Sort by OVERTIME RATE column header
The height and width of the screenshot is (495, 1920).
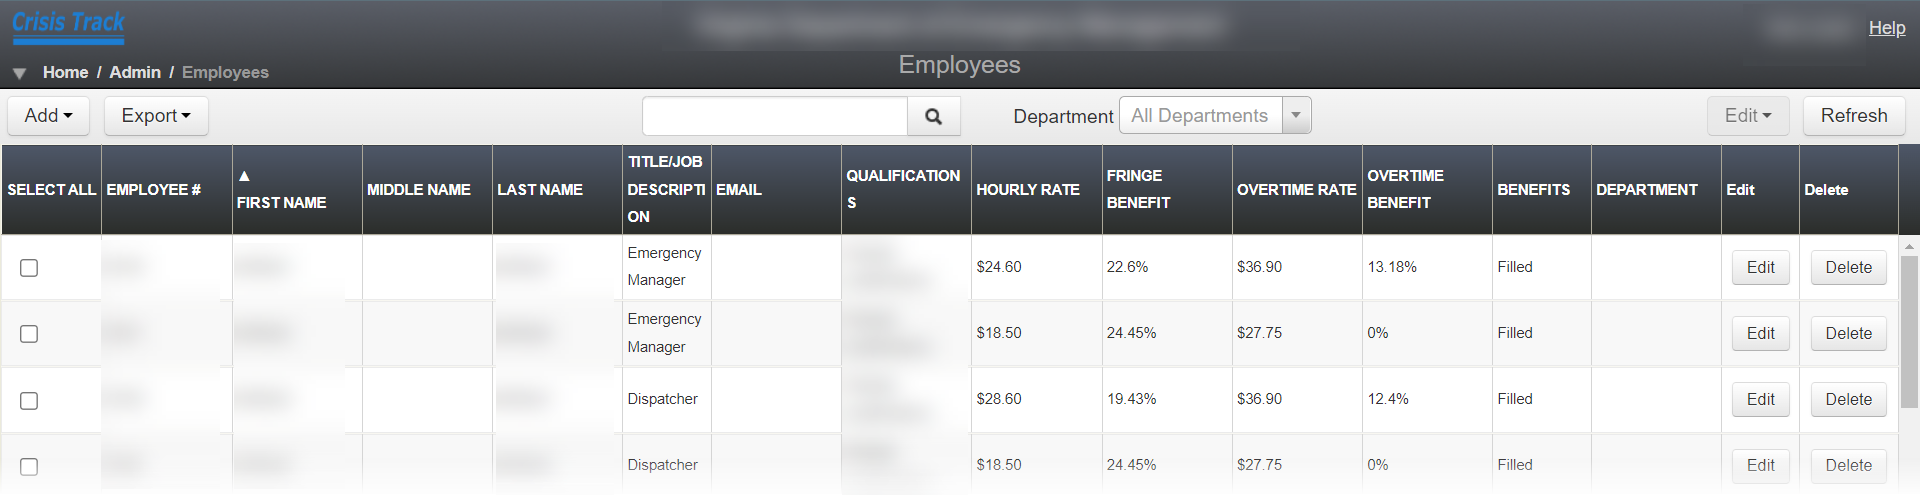coord(1297,190)
